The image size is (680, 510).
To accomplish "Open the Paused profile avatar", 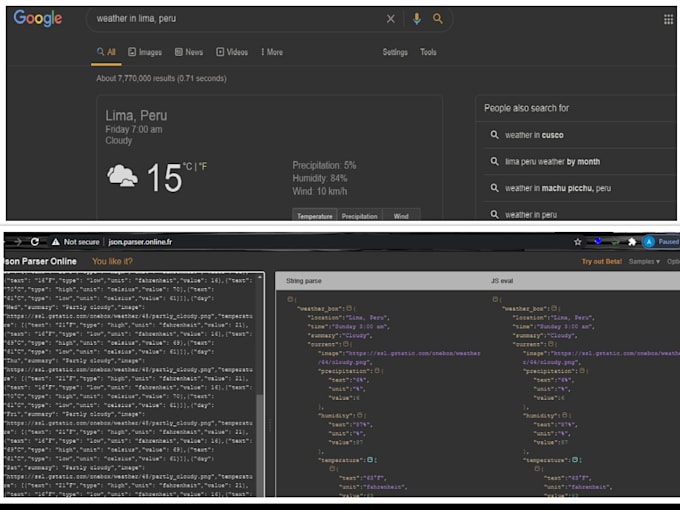I will [x=649, y=242].
